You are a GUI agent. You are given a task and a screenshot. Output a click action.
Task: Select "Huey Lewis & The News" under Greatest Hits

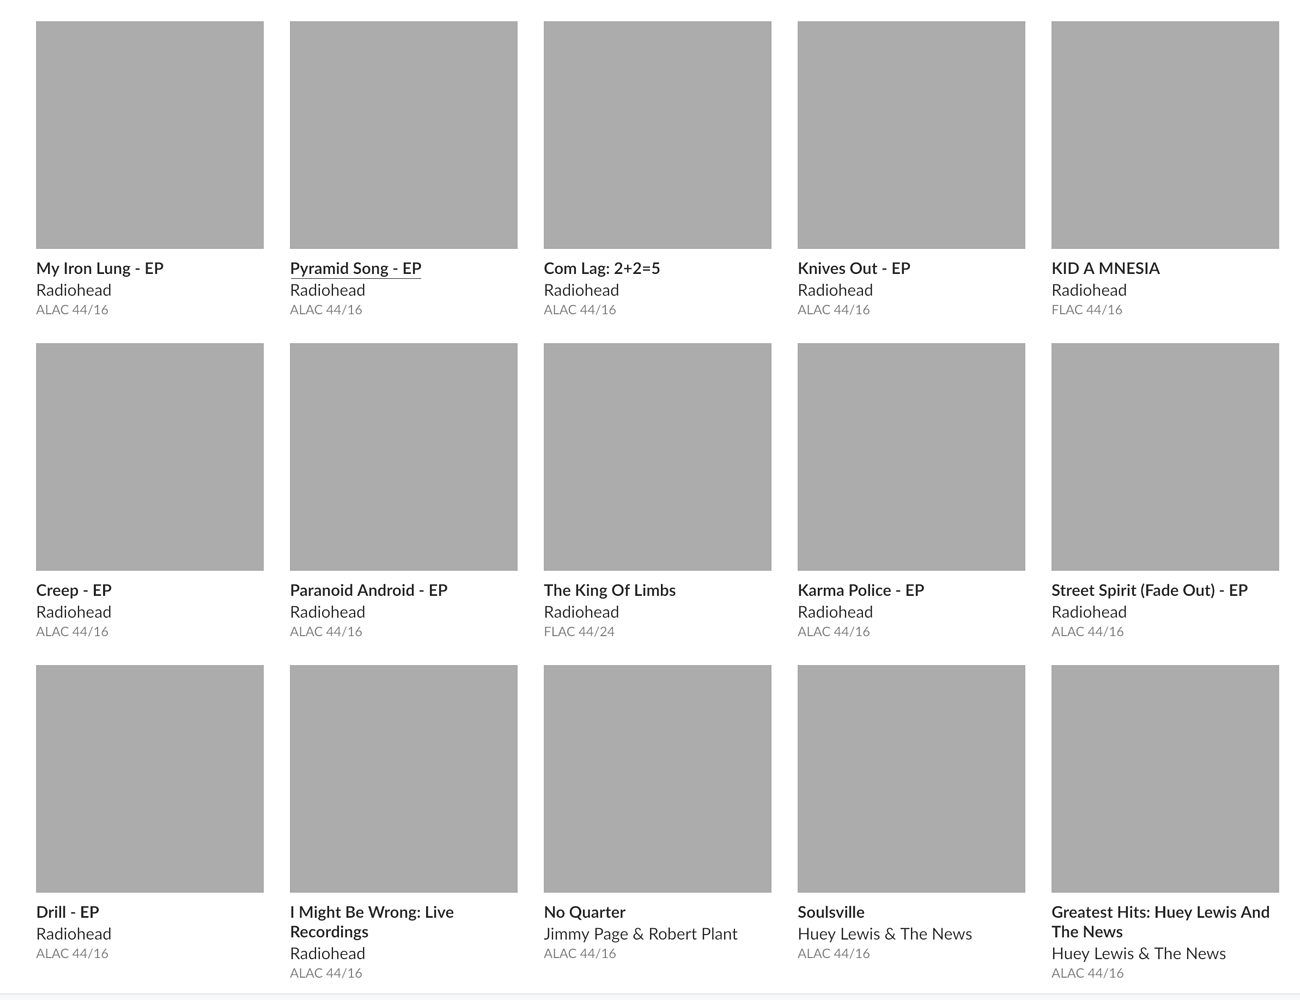pos(1139,954)
